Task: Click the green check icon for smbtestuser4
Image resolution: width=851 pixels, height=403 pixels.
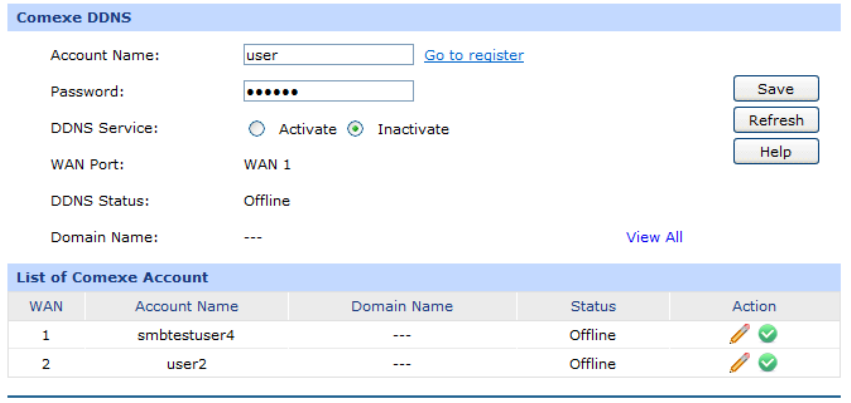Action: [x=768, y=335]
